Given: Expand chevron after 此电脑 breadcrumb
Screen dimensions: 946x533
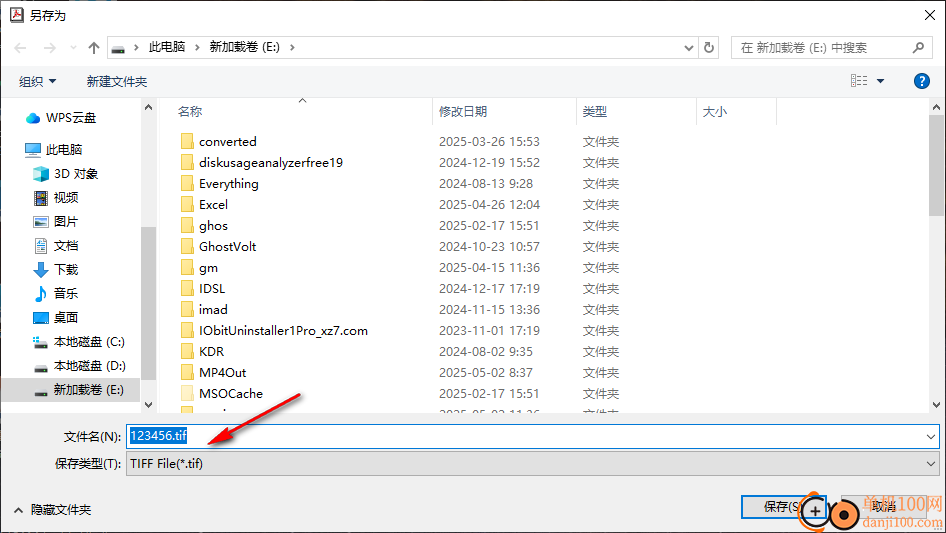Looking at the screenshot, I should (197, 47).
